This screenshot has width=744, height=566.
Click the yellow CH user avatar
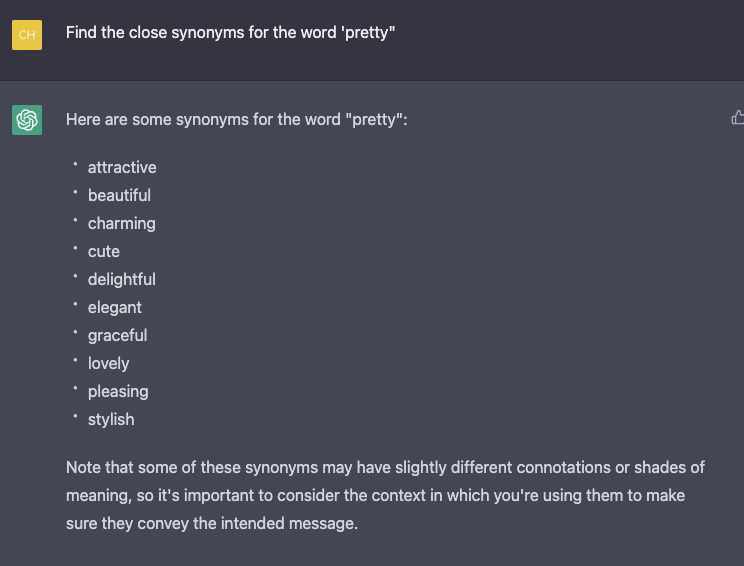coord(27,35)
